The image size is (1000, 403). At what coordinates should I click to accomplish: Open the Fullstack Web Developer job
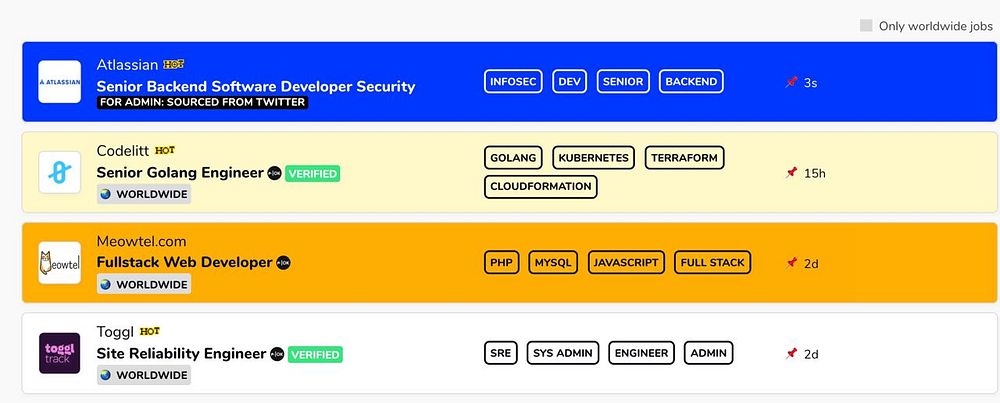(184, 263)
